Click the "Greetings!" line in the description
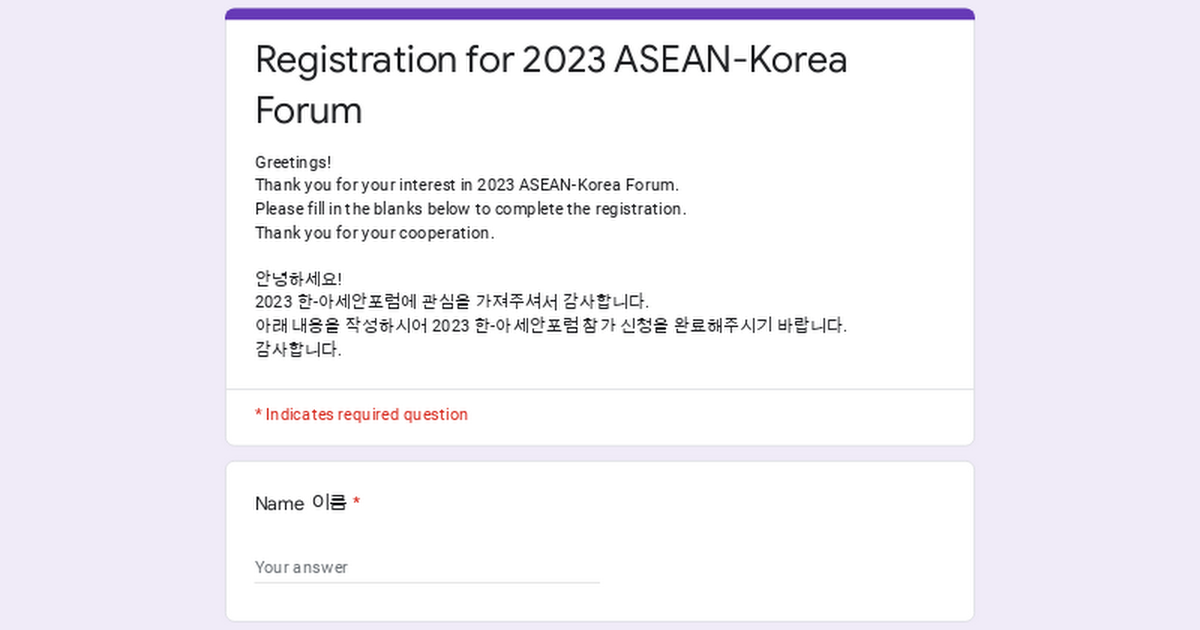 click(293, 162)
